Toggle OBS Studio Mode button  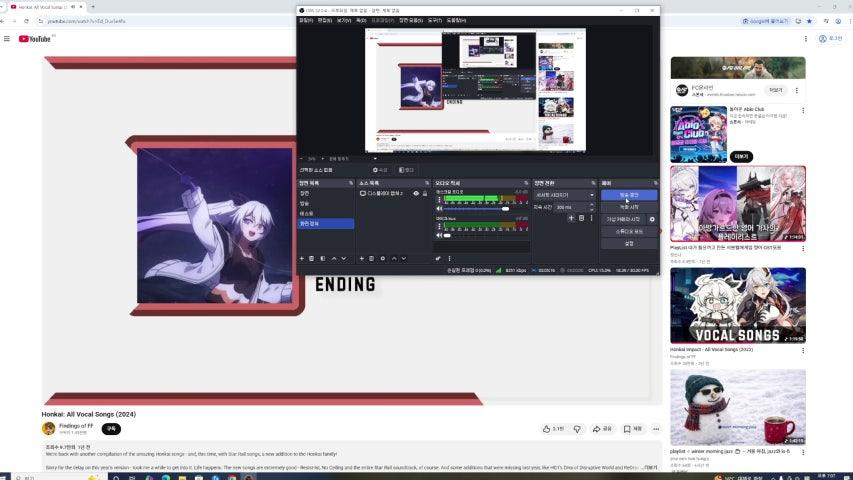[629, 231]
